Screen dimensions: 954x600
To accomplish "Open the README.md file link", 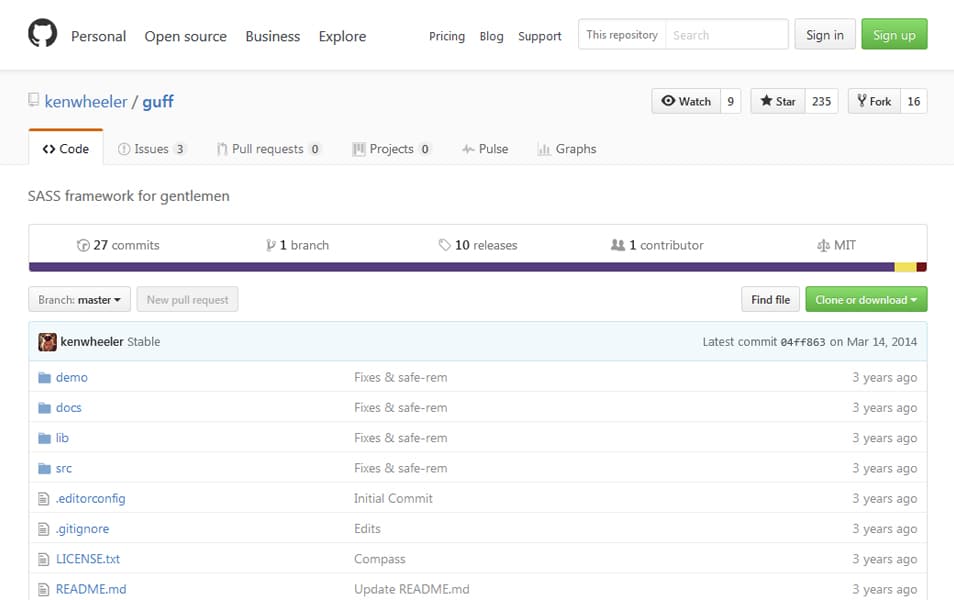I will tap(93, 588).
